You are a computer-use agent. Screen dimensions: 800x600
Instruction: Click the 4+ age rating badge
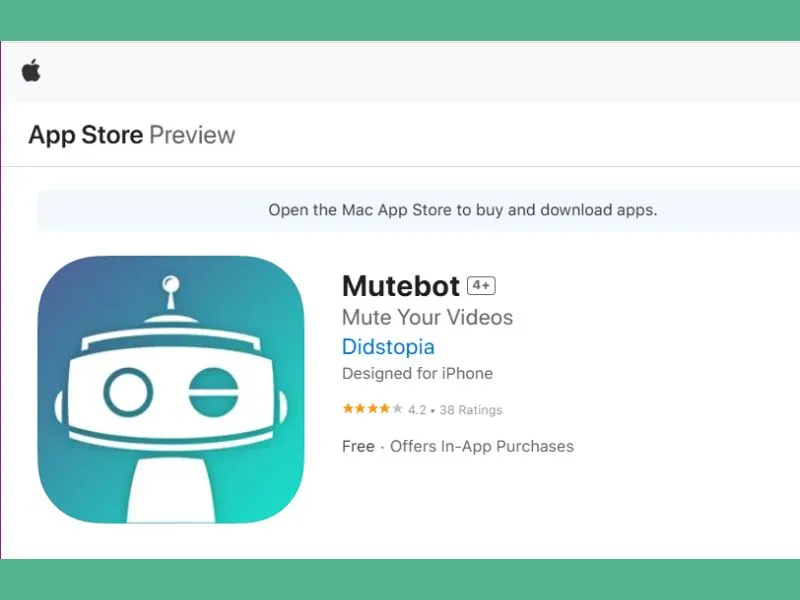coord(481,286)
